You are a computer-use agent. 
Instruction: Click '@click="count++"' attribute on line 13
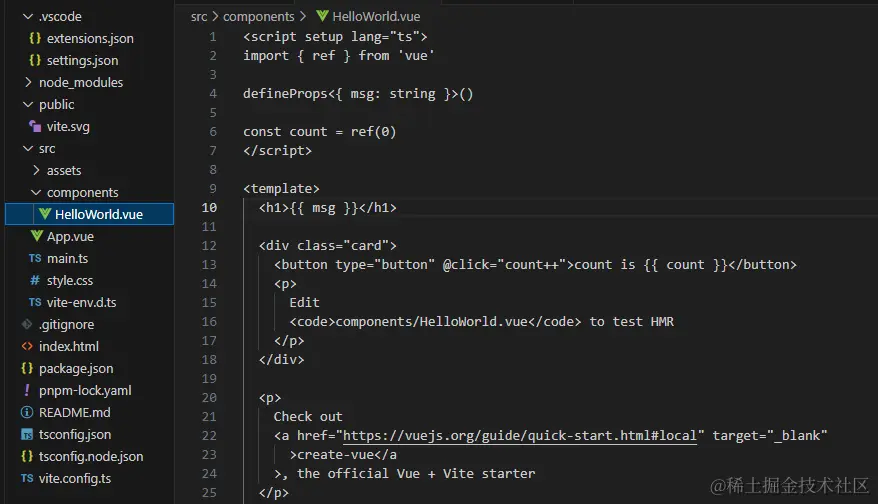505,264
